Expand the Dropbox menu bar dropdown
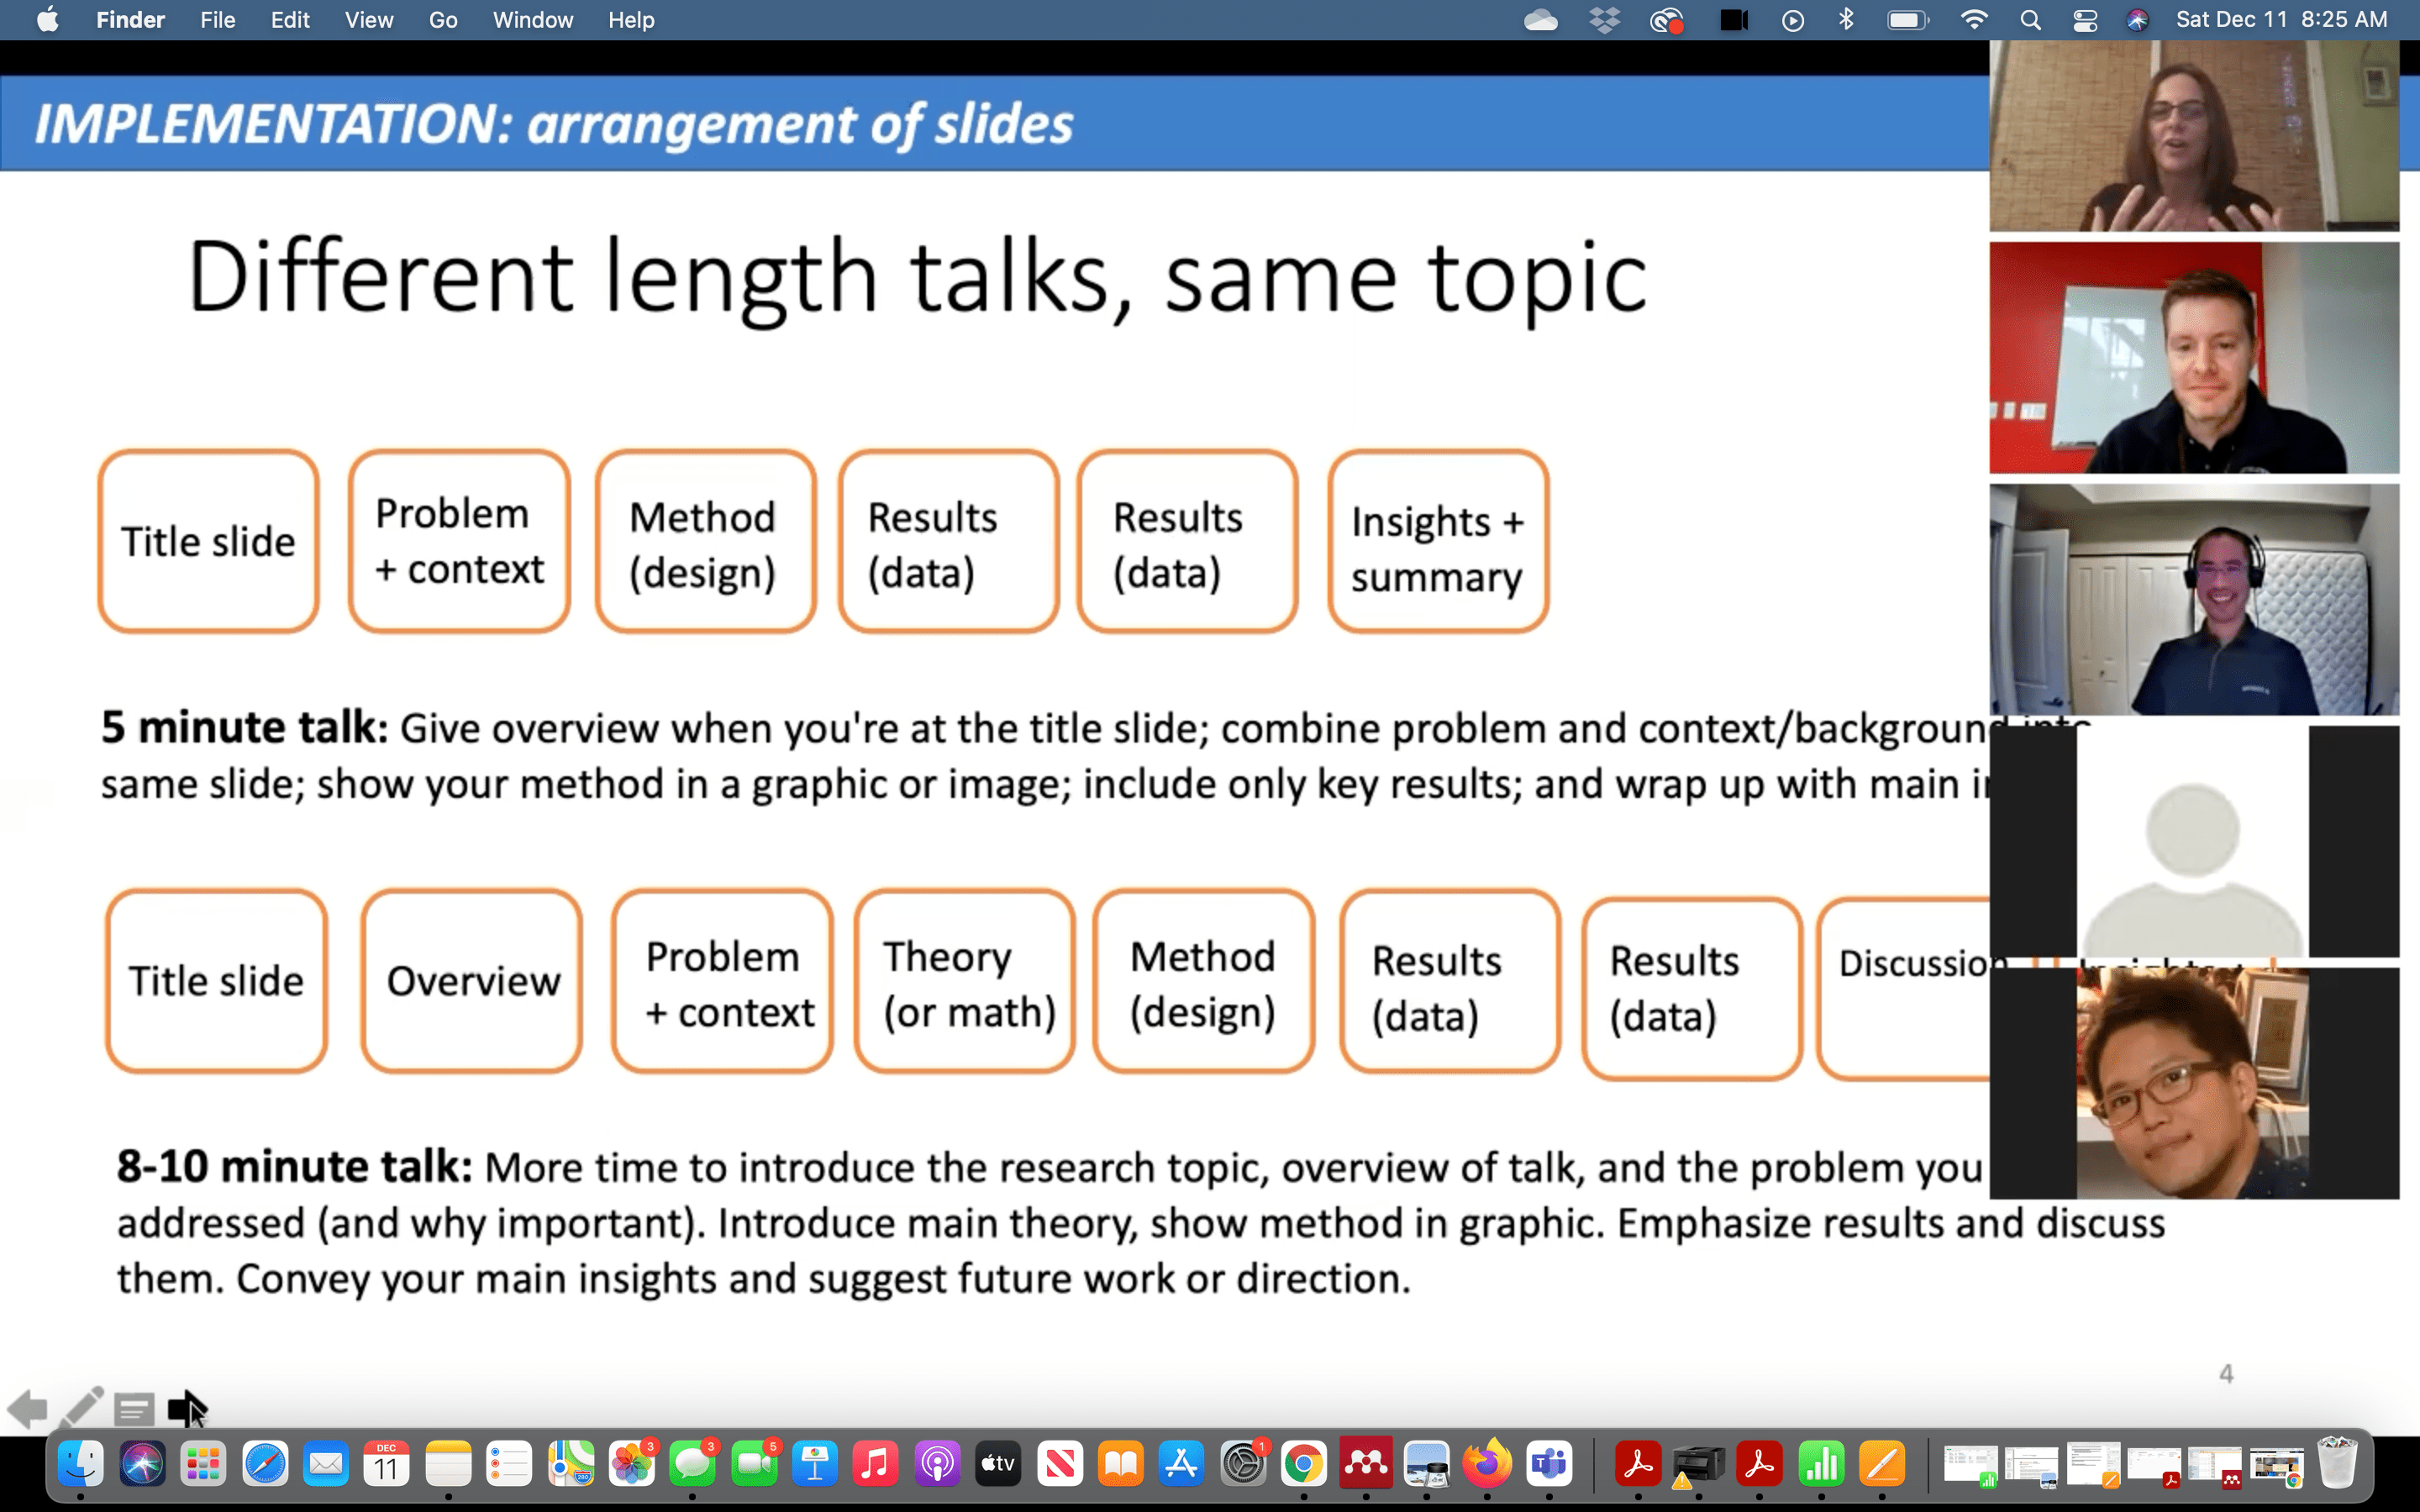The image size is (2420, 1512). click(x=1604, y=20)
